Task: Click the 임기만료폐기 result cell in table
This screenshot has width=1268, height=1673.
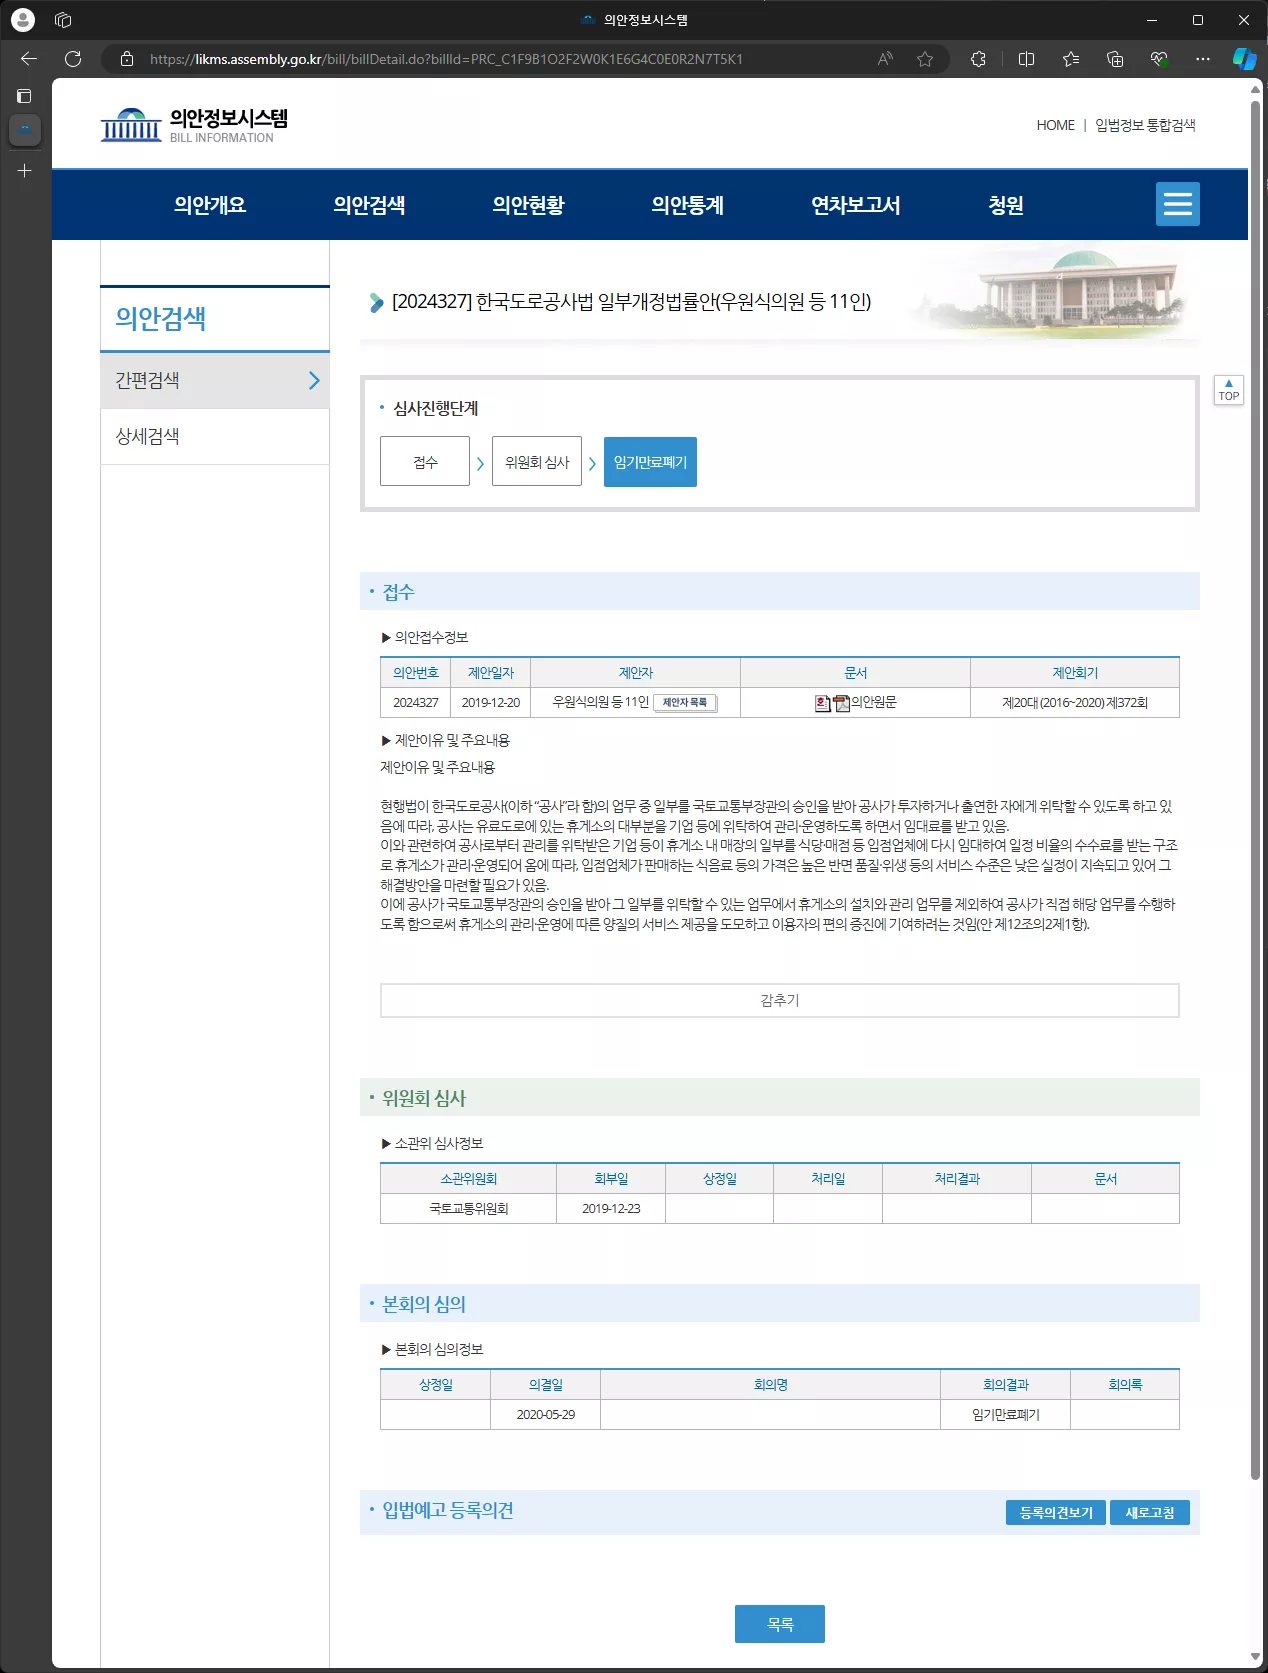Action: 1005,1415
